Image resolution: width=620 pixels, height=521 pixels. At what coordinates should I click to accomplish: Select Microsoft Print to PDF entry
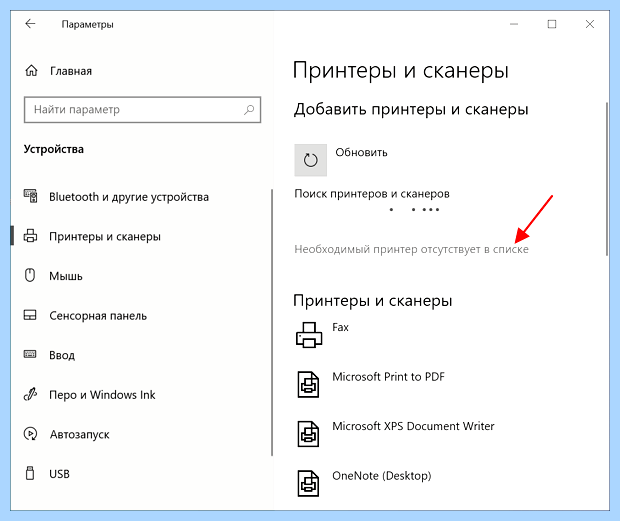[388, 377]
